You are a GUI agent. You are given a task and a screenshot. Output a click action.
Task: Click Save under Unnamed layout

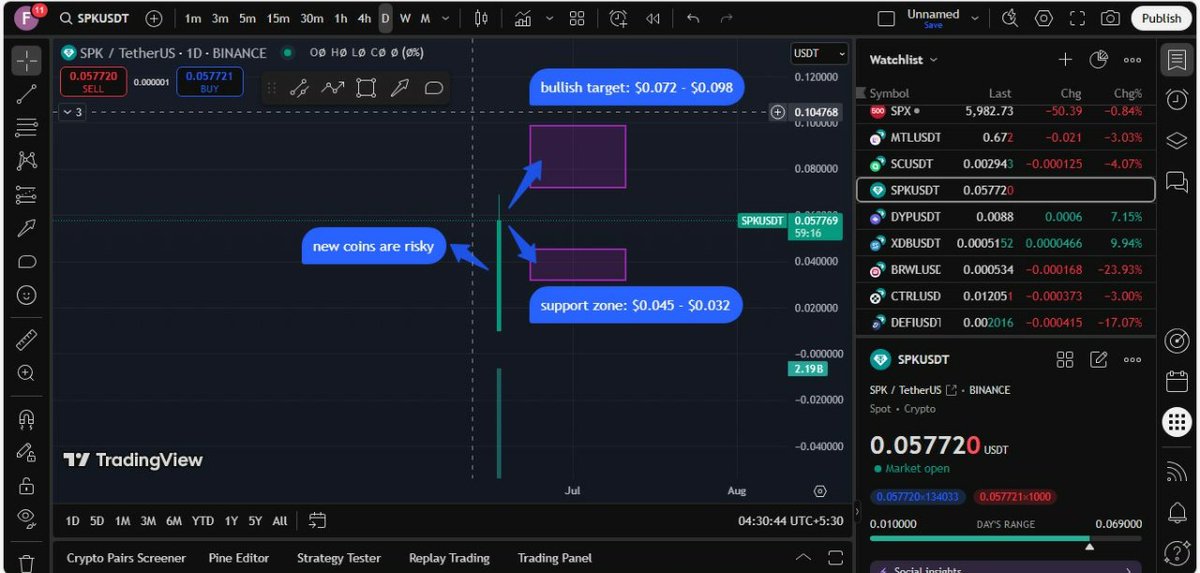[933, 25]
